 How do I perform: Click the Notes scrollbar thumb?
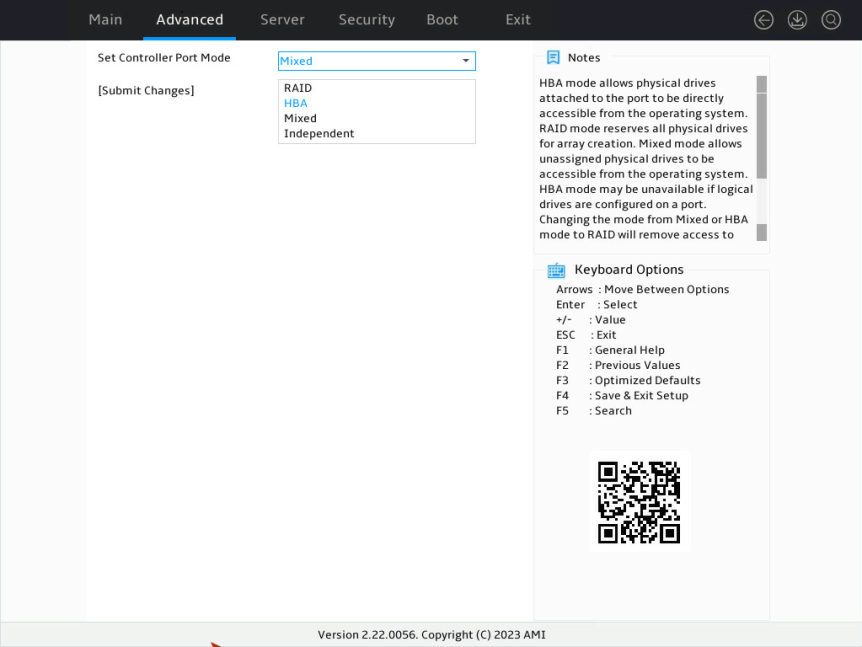761,135
